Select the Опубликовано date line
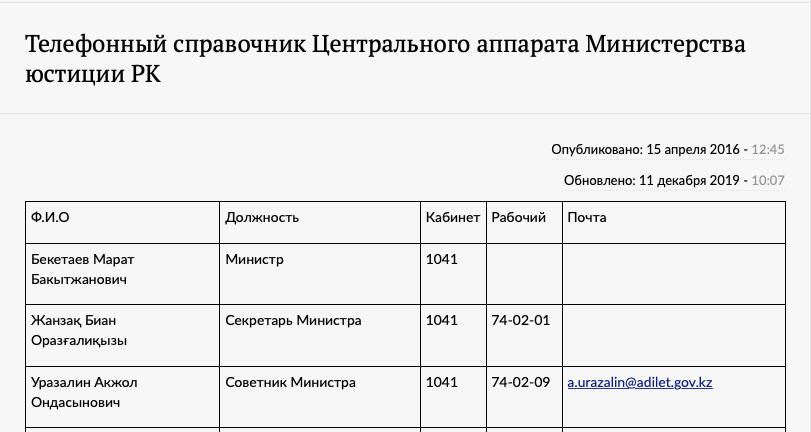 668,150
